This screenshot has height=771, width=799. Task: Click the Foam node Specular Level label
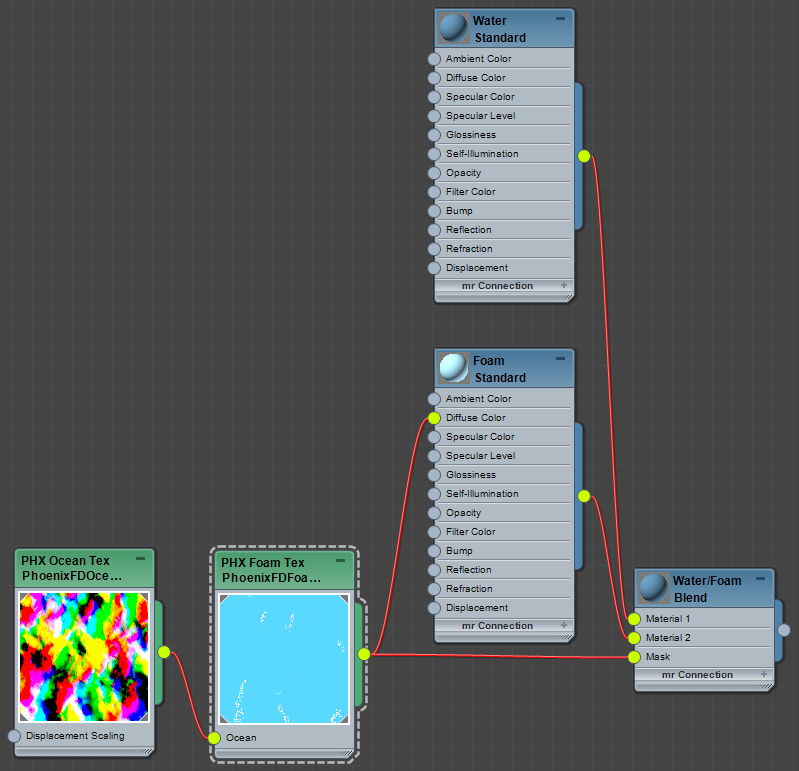pyautogui.click(x=481, y=456)
